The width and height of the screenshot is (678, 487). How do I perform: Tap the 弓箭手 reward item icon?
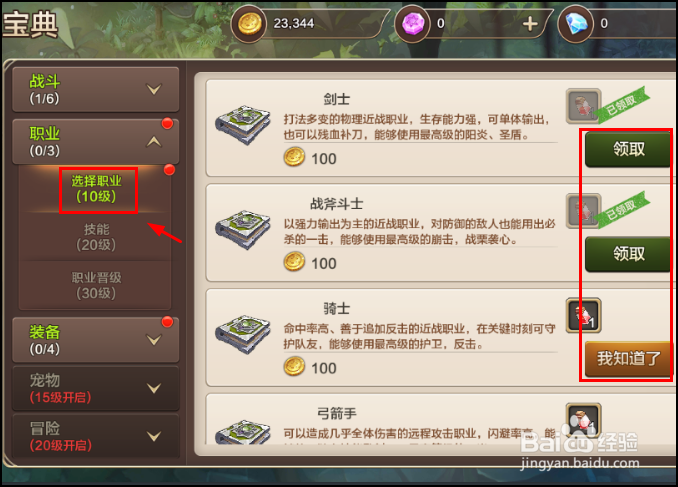pyautogui.click(x=584, y=420)
